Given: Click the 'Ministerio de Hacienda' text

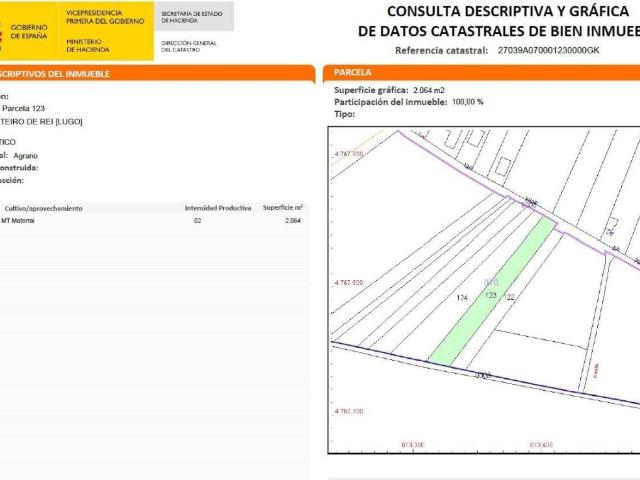Looking at the screenshot, I should [x=88, y=46].
